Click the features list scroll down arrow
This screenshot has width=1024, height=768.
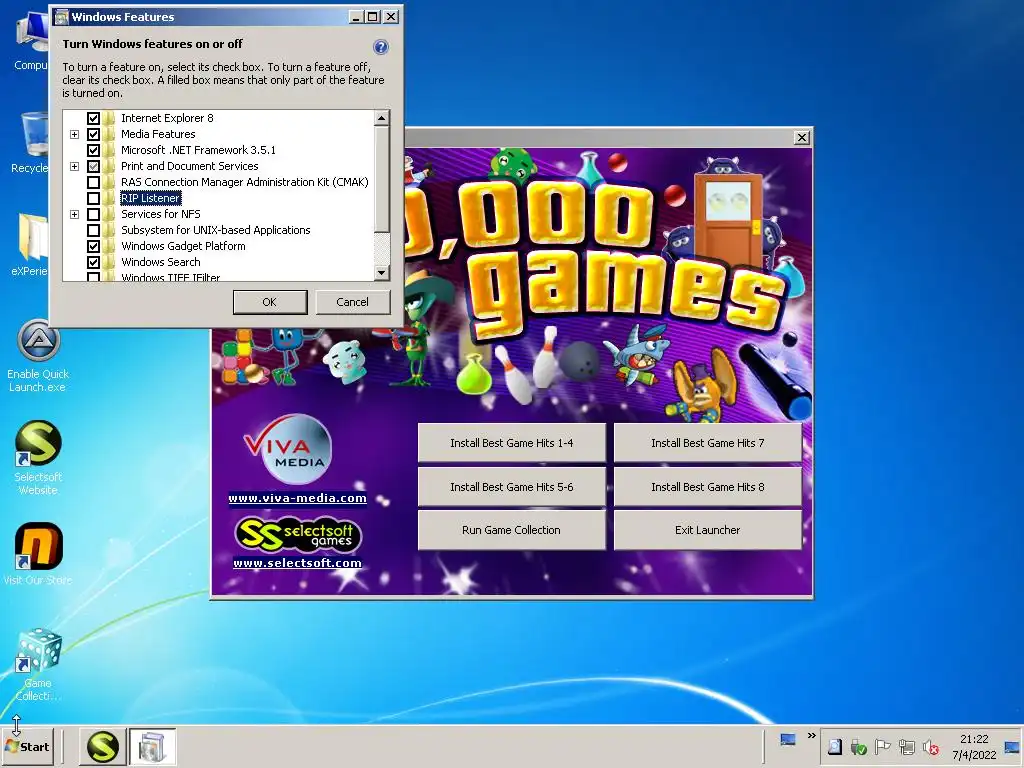tap(382, 272)
